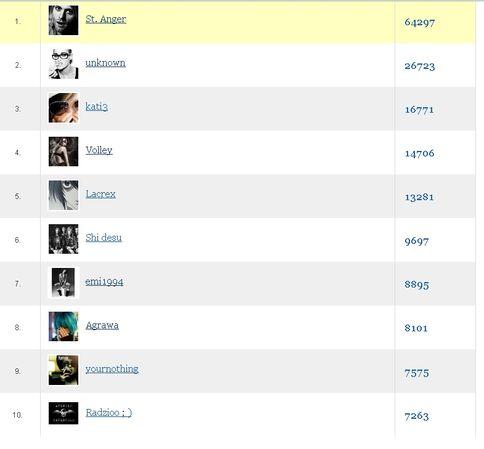The width and height of the screenshot is (484, 449).
Task: Open yournothing's avatar thumbnail
Action: pyautogui.click(x=63, y=370)
